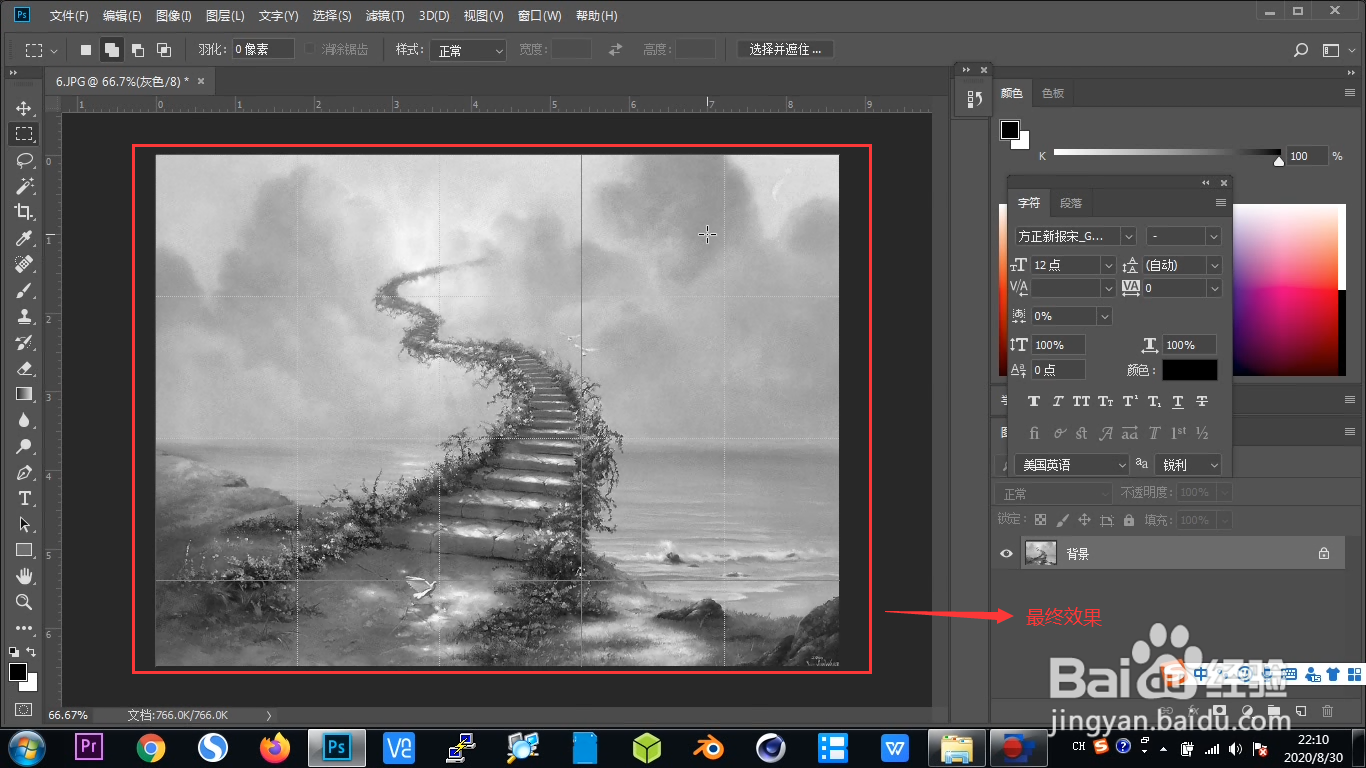Select the Magic Wand tool
Image resolution: width=1366 pixels, height=768 pixels.
pos(24,186)
